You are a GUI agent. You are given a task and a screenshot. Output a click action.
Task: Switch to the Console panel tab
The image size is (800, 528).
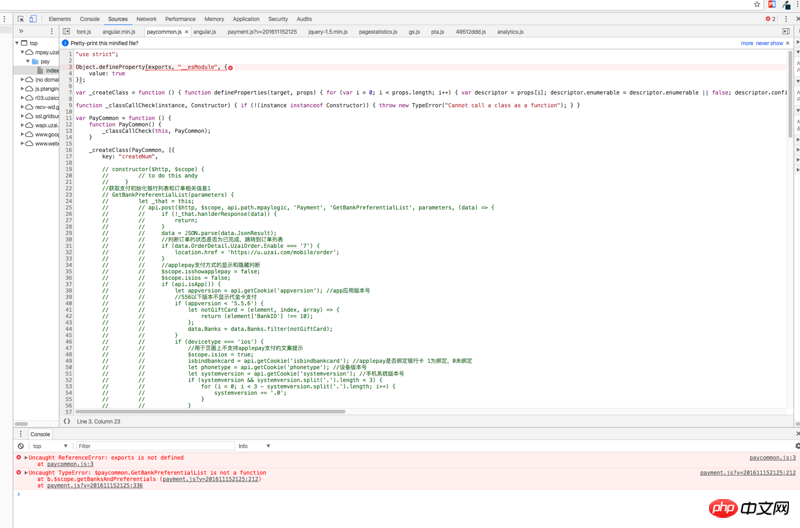pos(90,19)
